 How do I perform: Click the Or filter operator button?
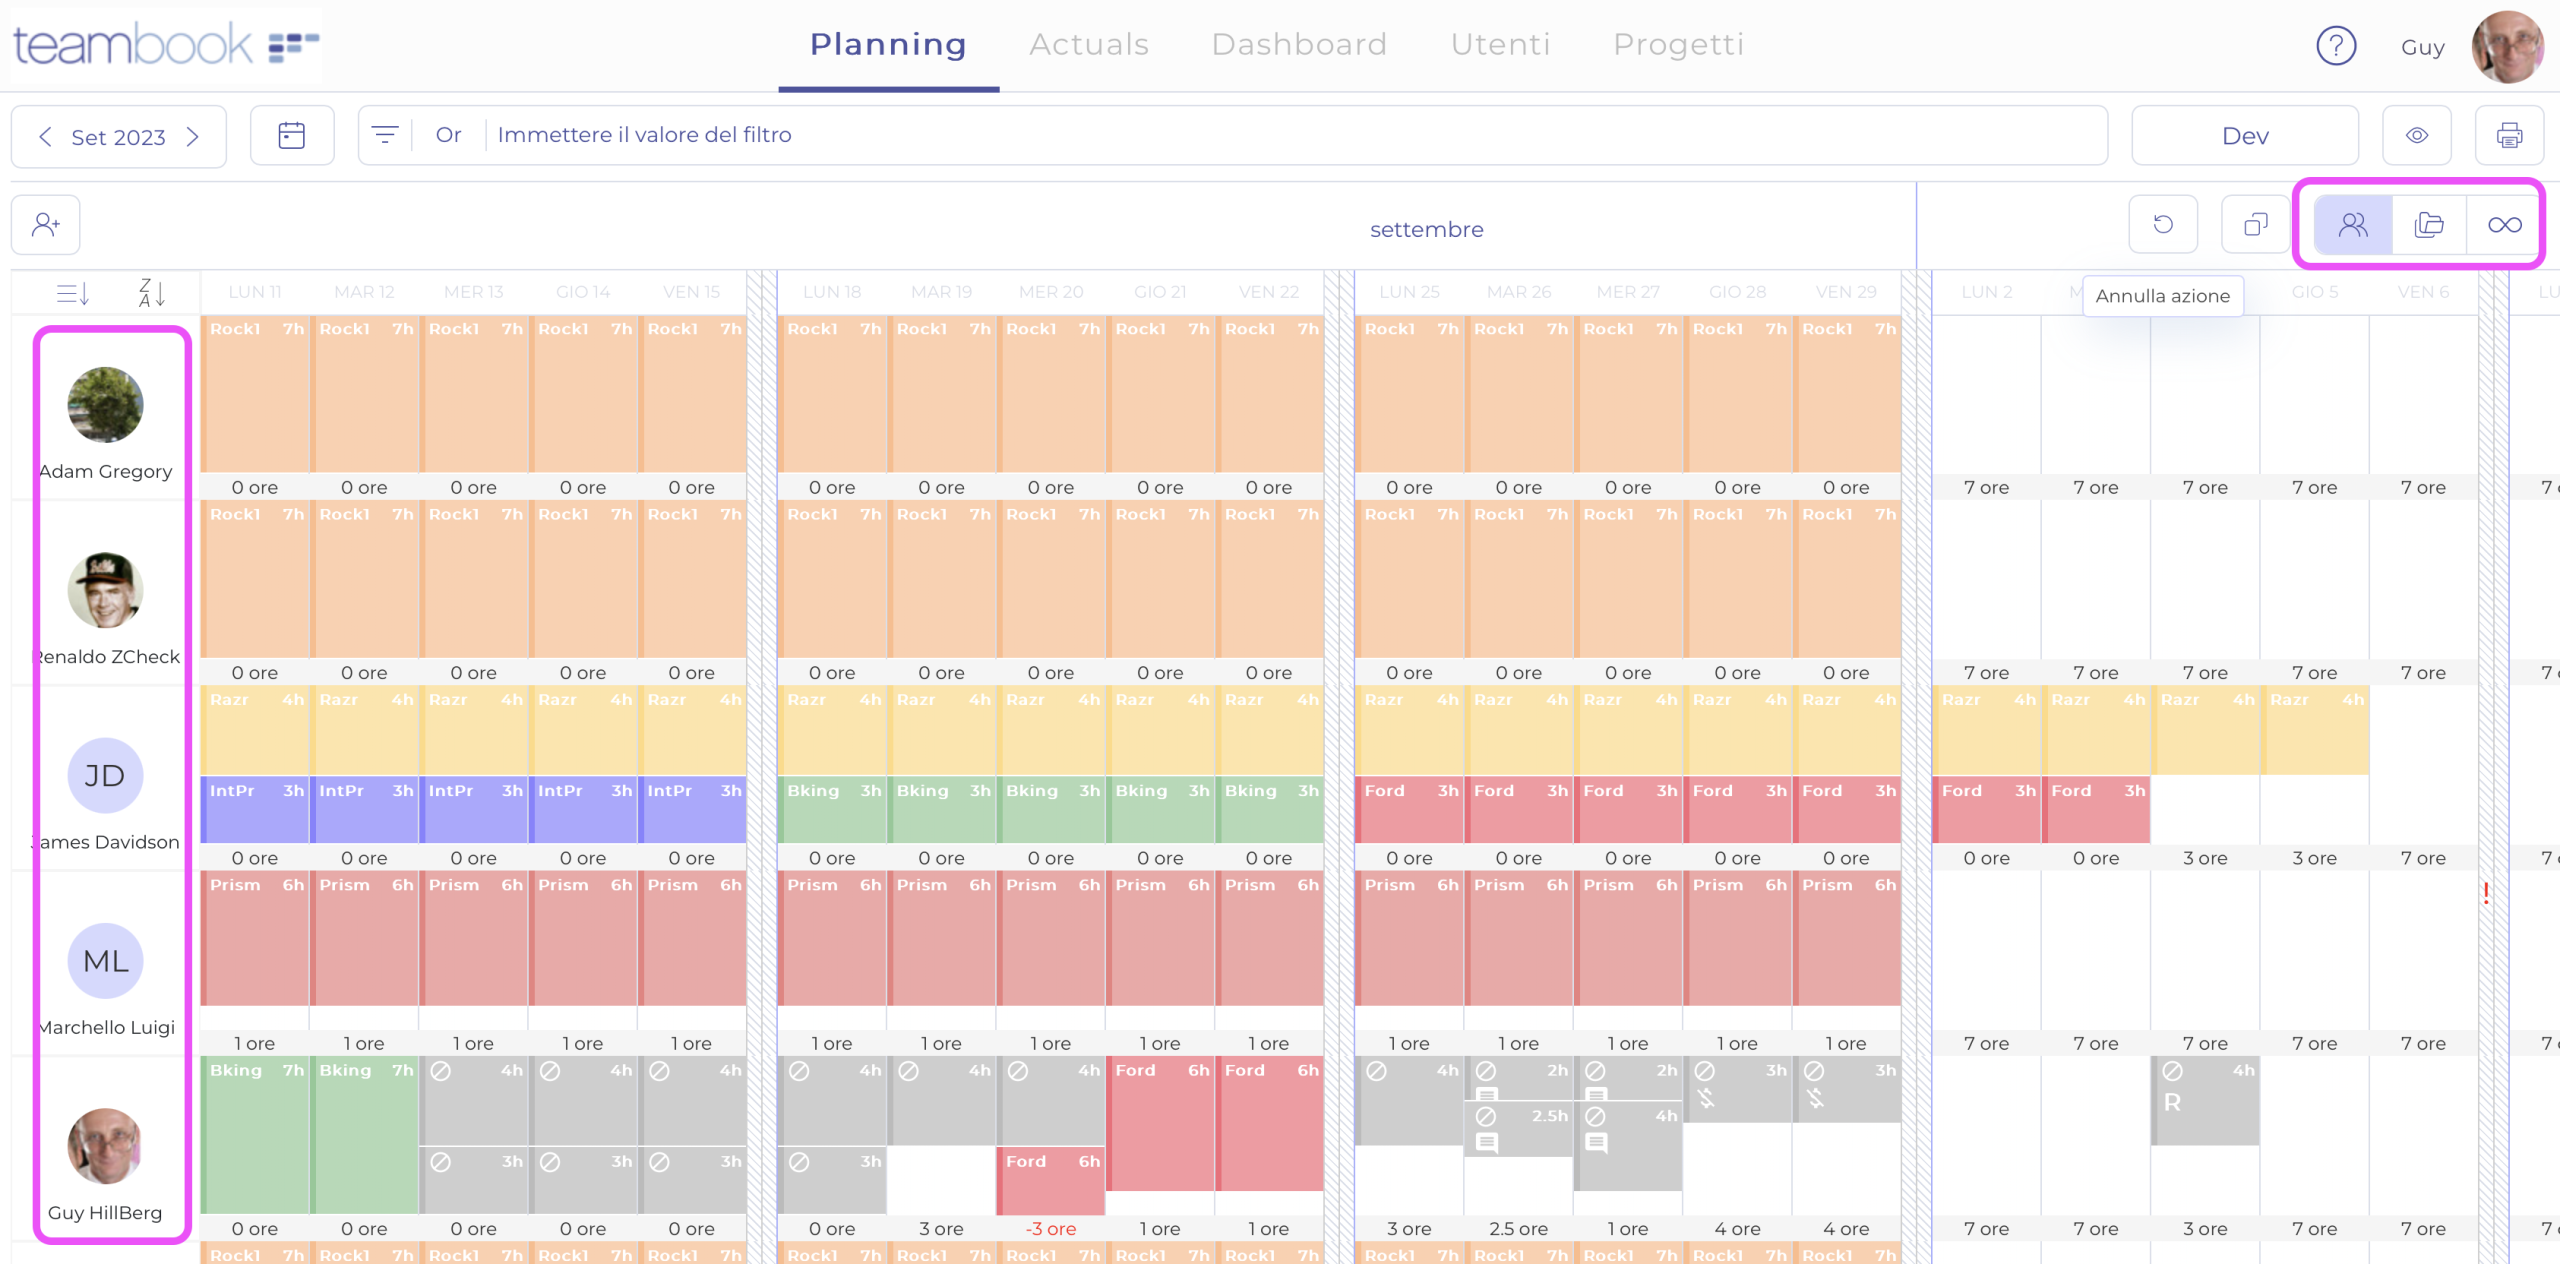448,134
